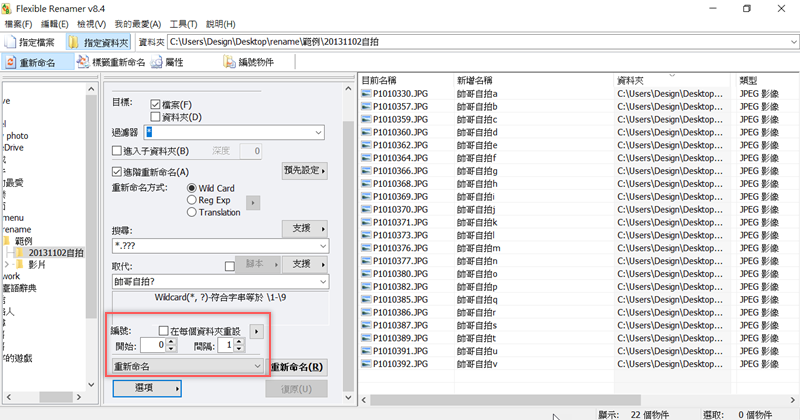The width and height of the screenshot is (800, 420).
Task: Click arrow button next to Reg Exp
Action: pos(253,203)
